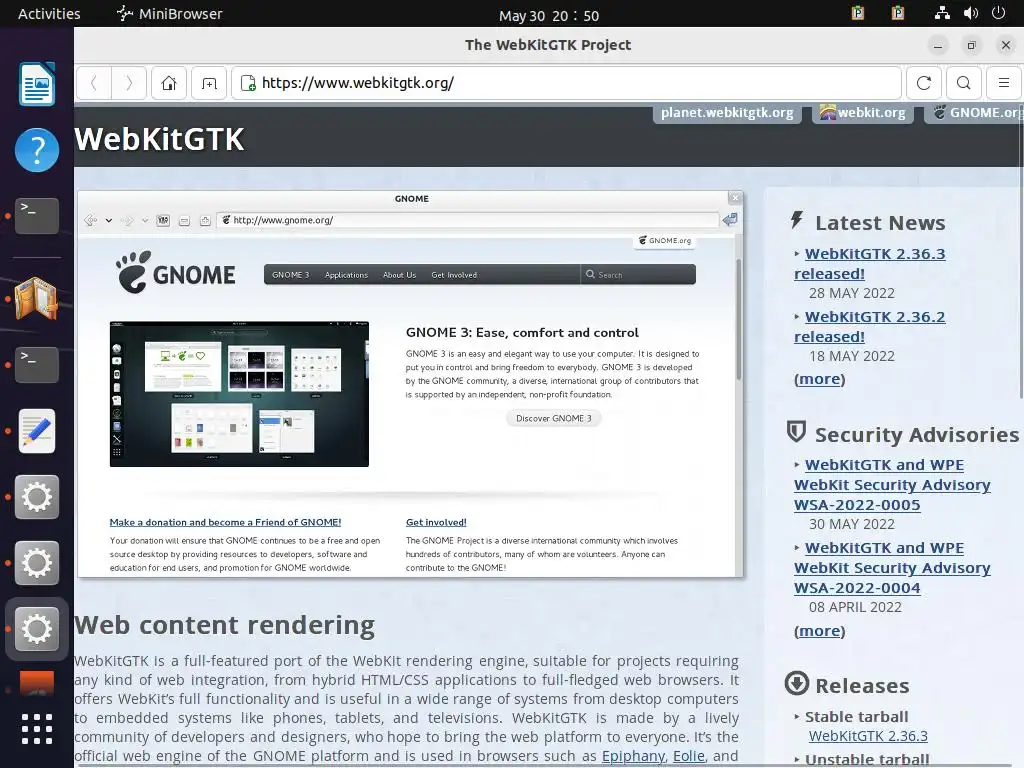Viewport: 1024px width, 768px height.
Task: Show Applications grid in the dock
Action: click(x=37, y=729)
